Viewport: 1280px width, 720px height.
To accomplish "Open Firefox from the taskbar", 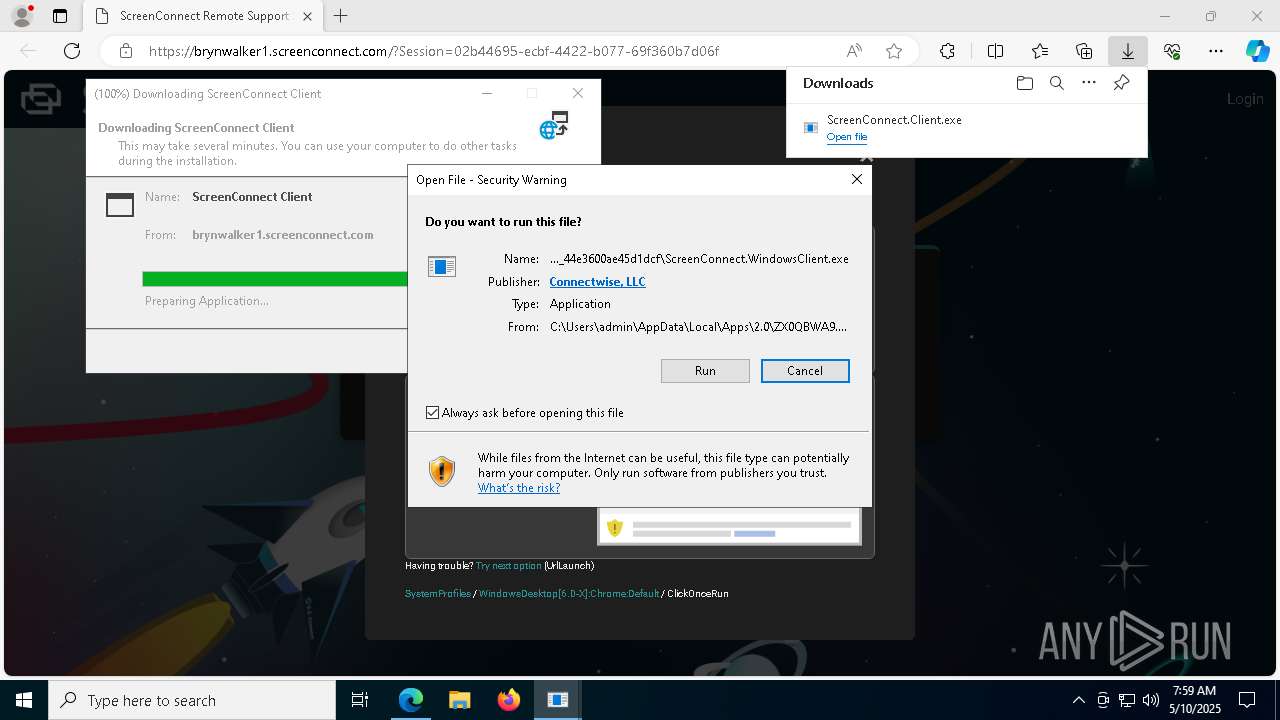I will point(508,700).
